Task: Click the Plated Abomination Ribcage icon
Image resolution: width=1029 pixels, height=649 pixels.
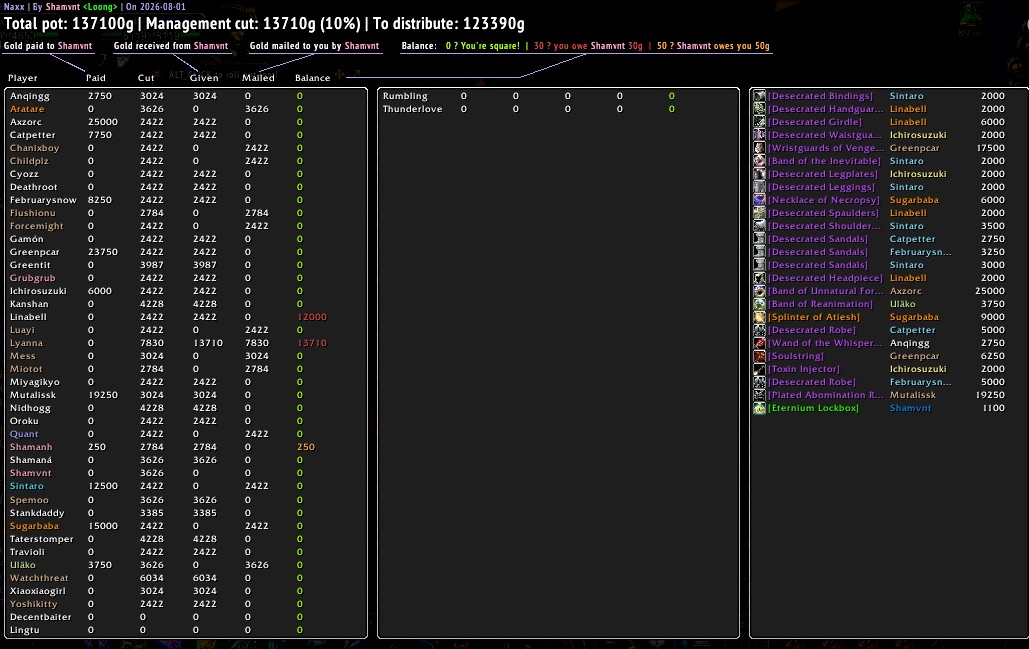Action: pos(759,395)
